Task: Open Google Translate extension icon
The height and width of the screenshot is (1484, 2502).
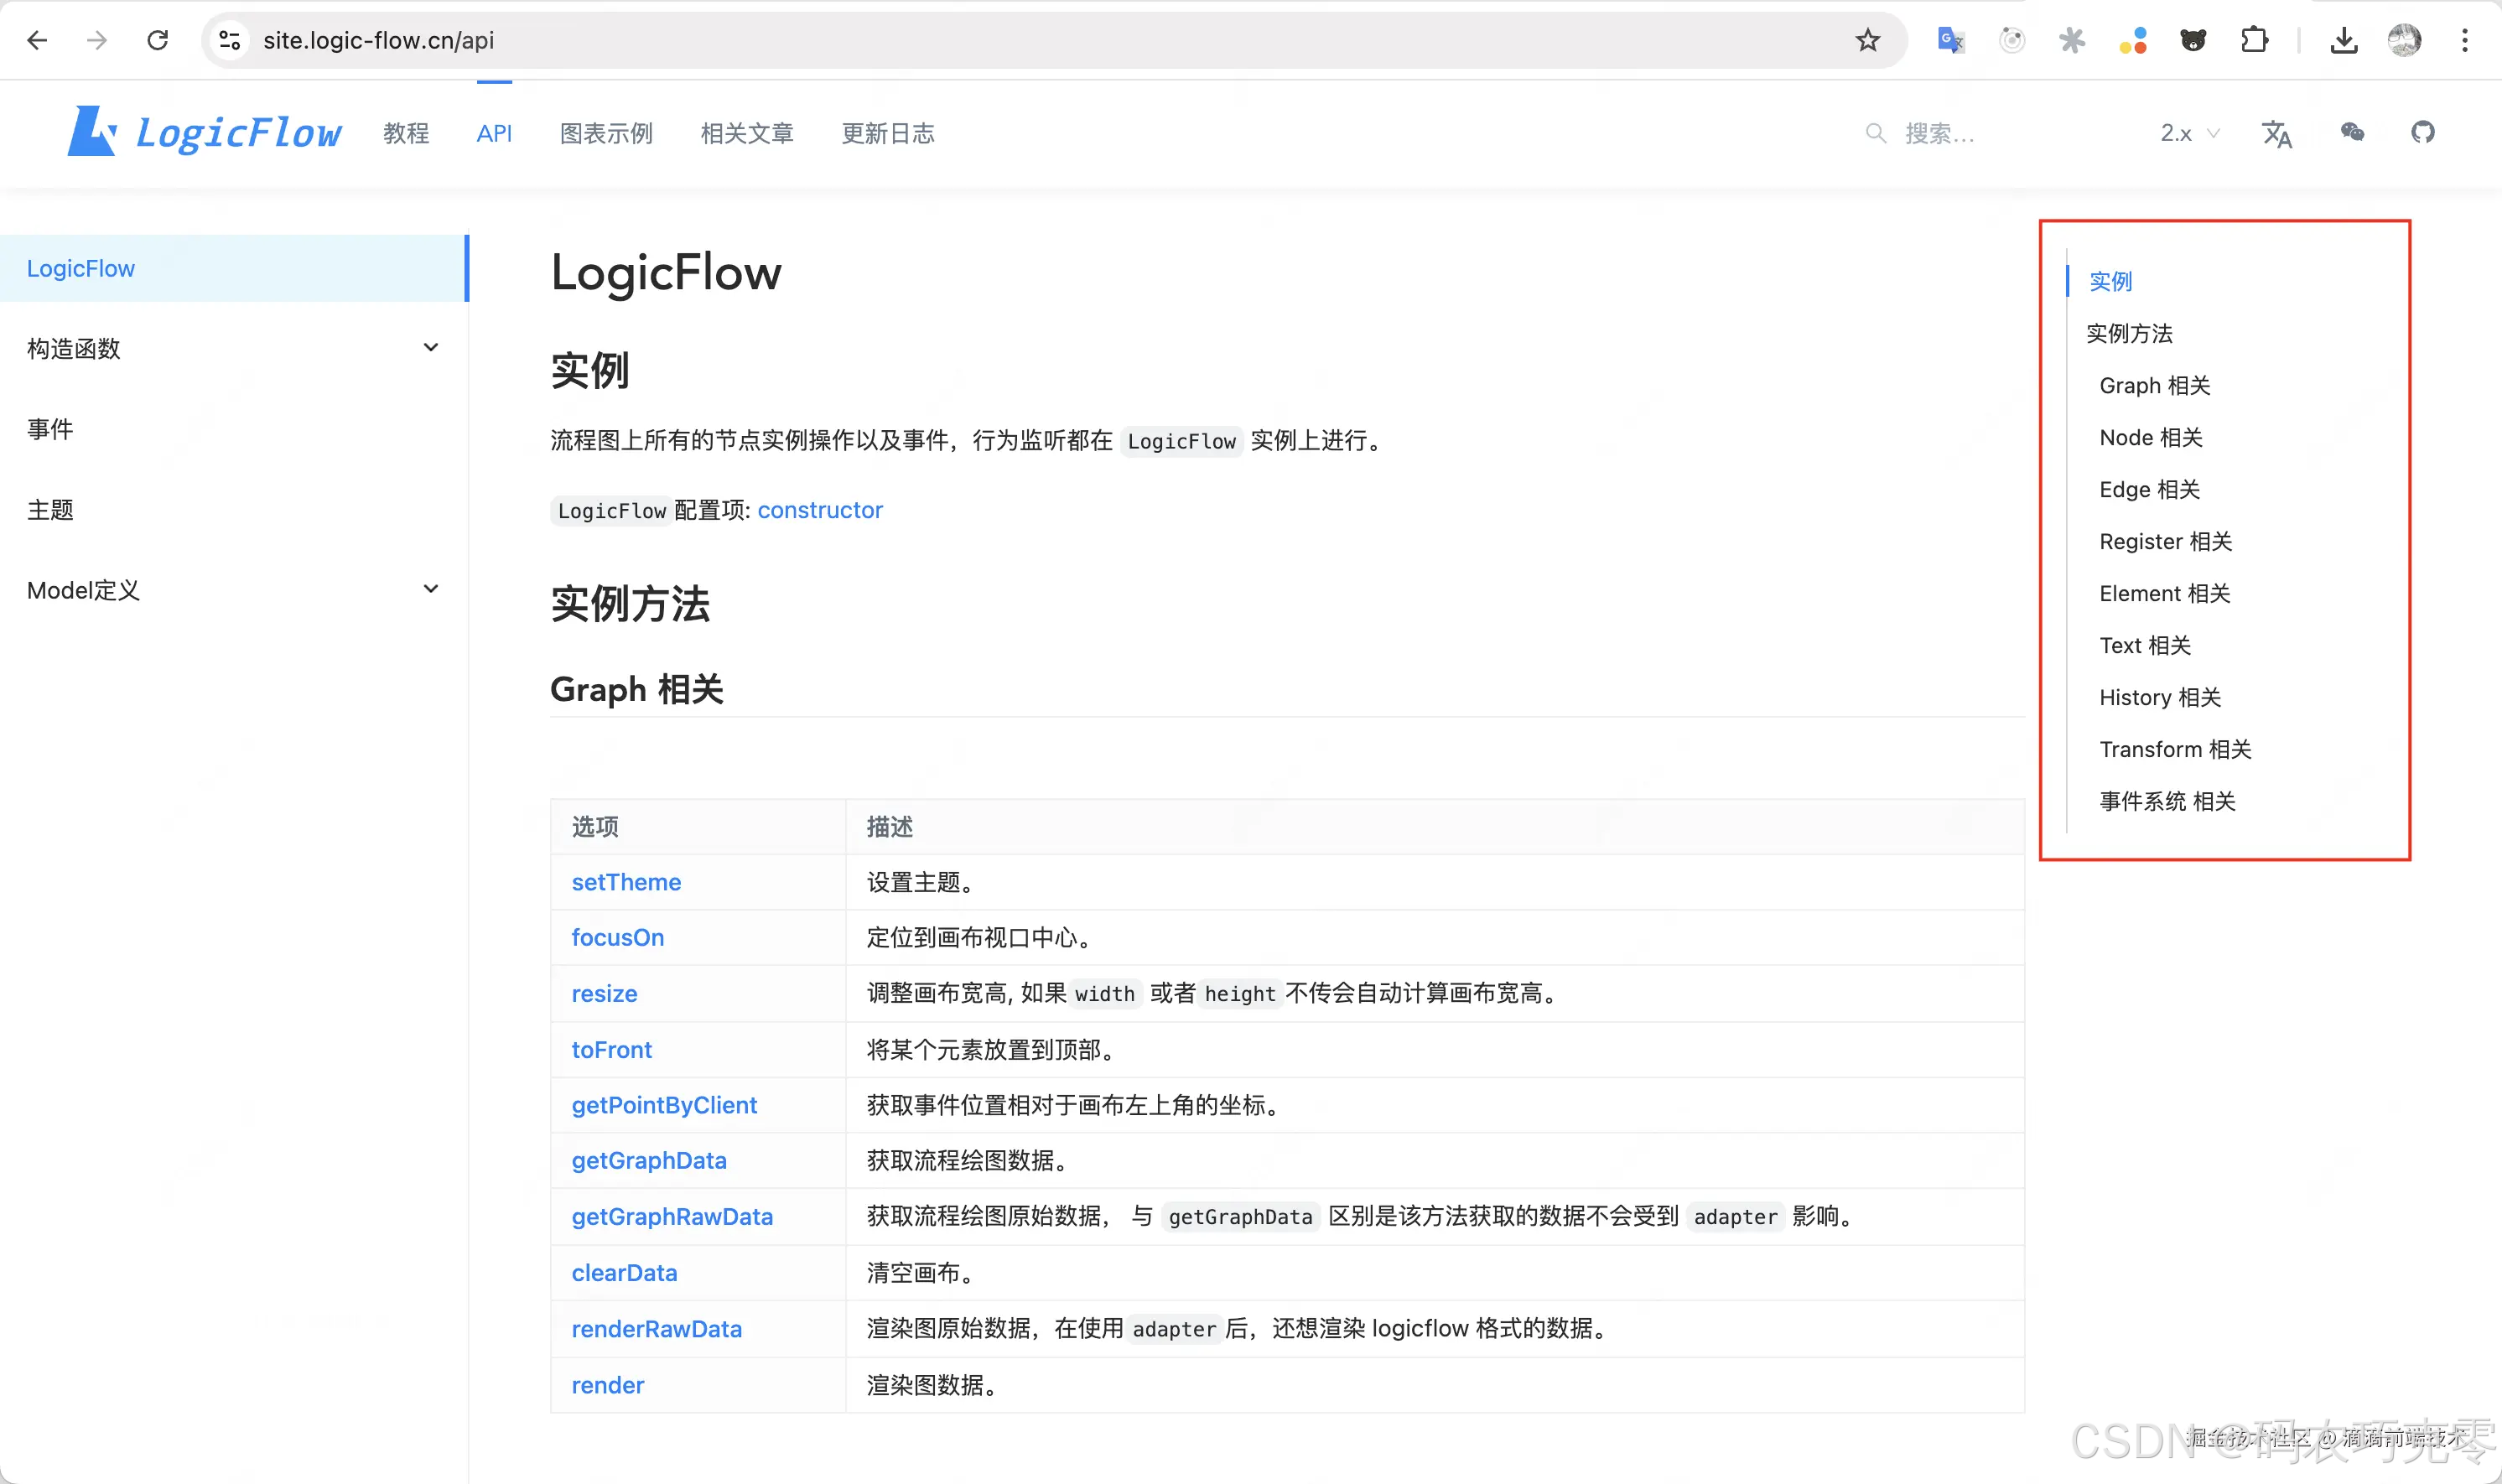Action: [x=1949, y=39]
